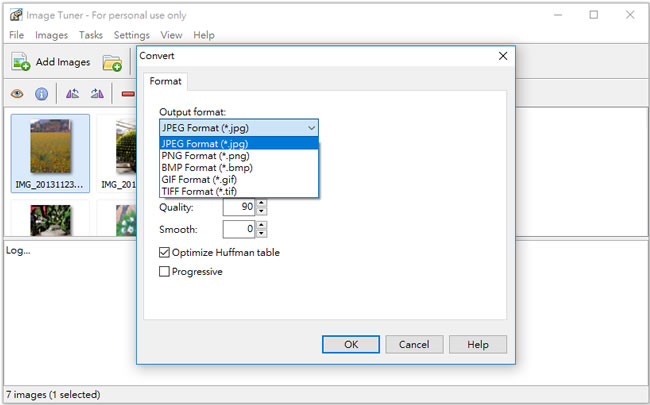Uncheck Optimize Huffman table

pos(165,252)
